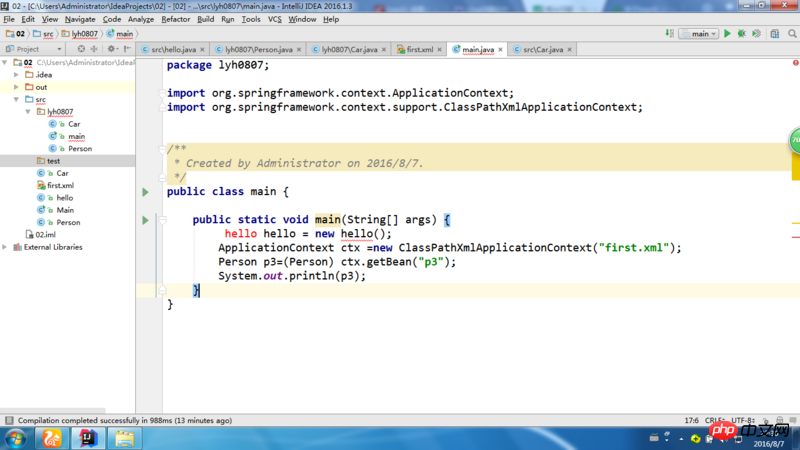This screenshot has height=450, width=800.
Task: Start debugging with the green bug icon
Action: click(x=742, y=34)
